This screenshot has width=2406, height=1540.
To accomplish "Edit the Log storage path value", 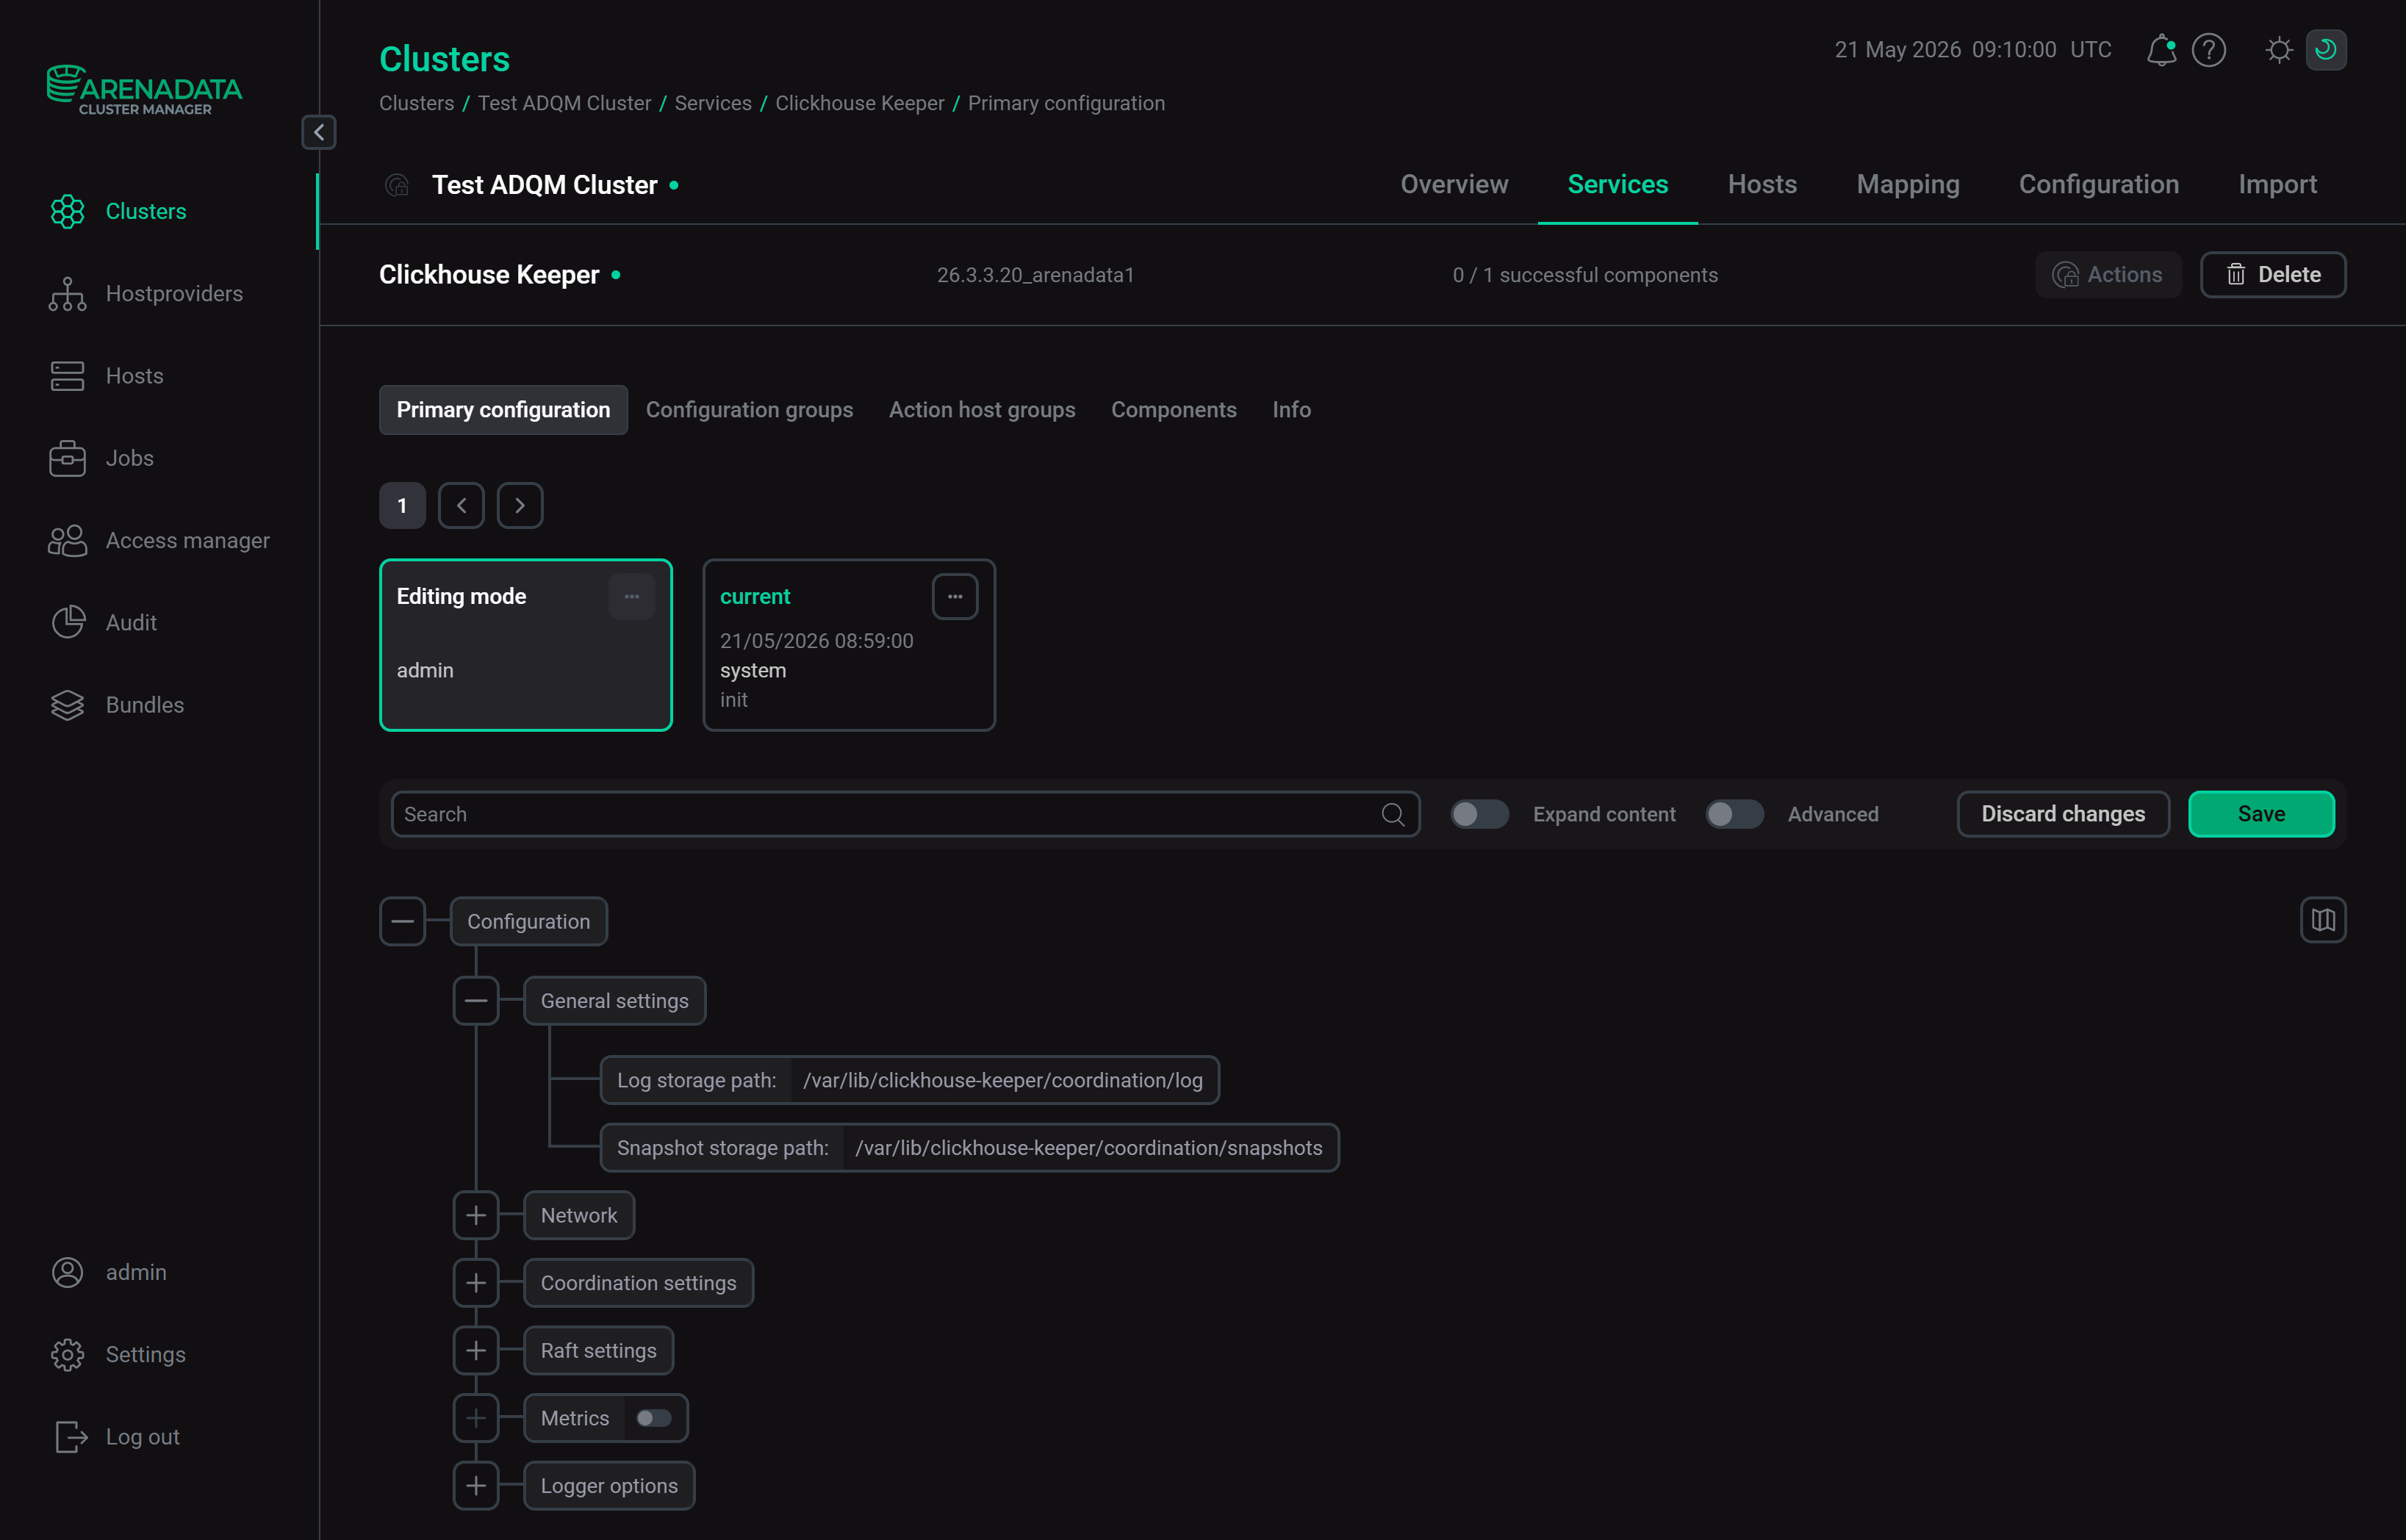I will [x=1003, y=1080].
